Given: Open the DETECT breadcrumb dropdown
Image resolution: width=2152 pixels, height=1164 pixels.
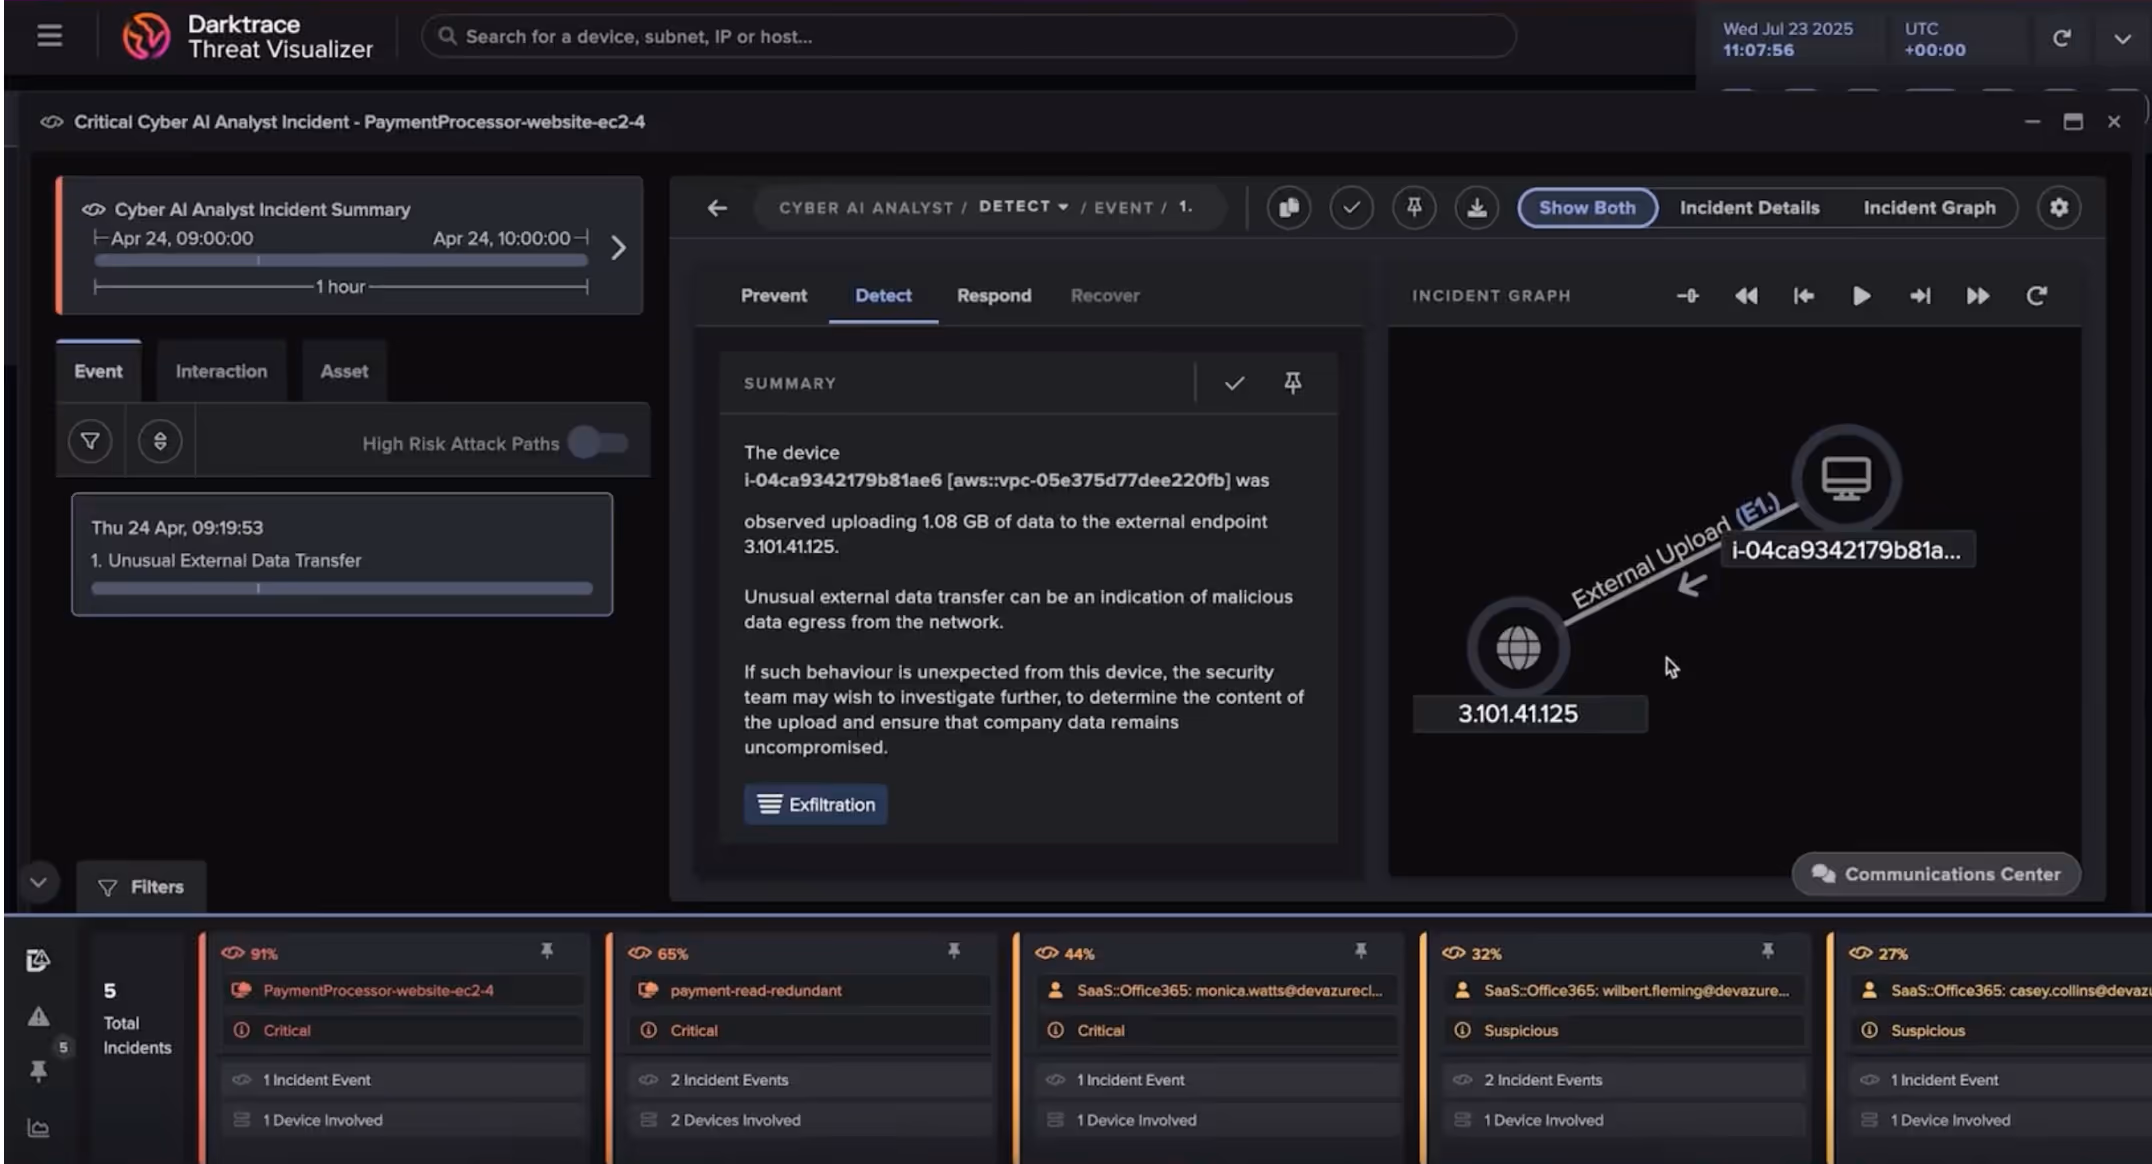Looking at the screenshot, I should coord(1023,207).
